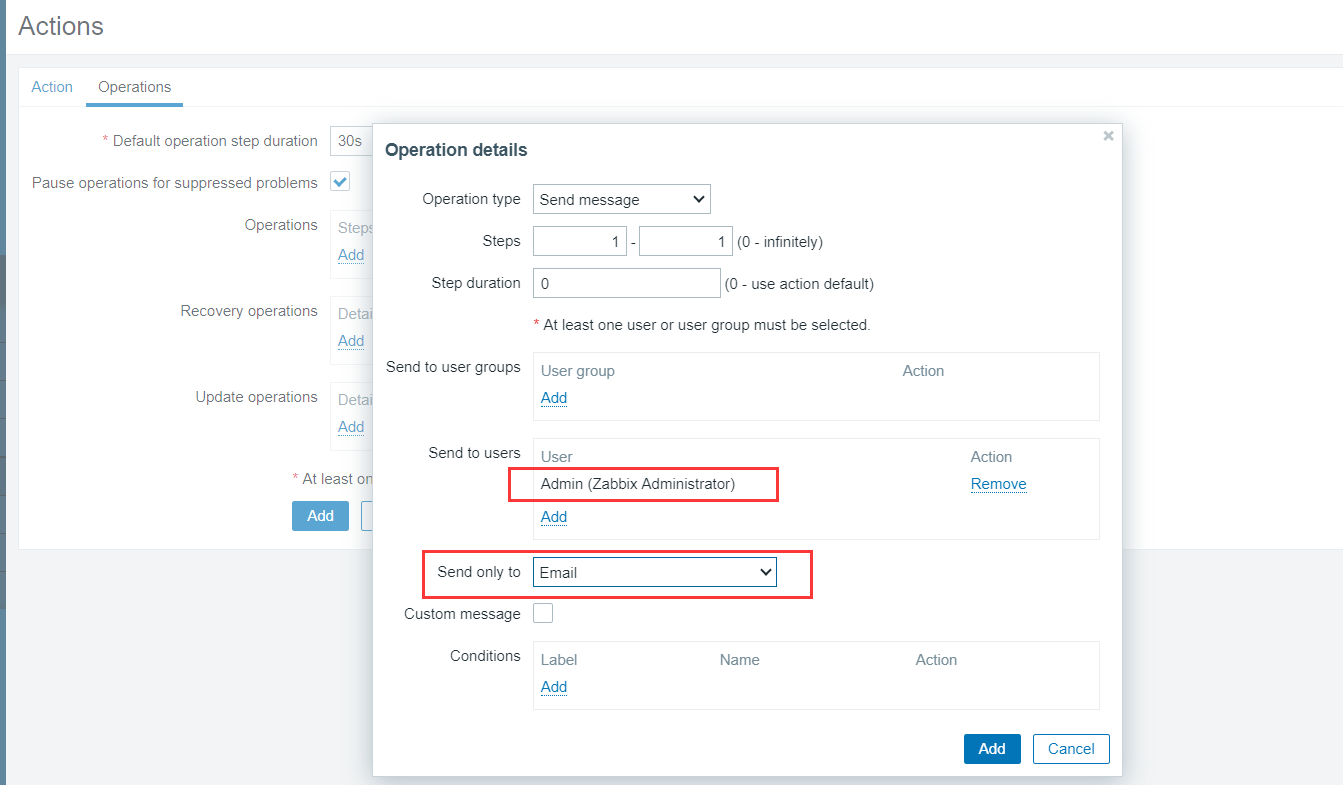1343x785 pixels.
Task: Add a recovery operation
Action: (x=351, y=341)
